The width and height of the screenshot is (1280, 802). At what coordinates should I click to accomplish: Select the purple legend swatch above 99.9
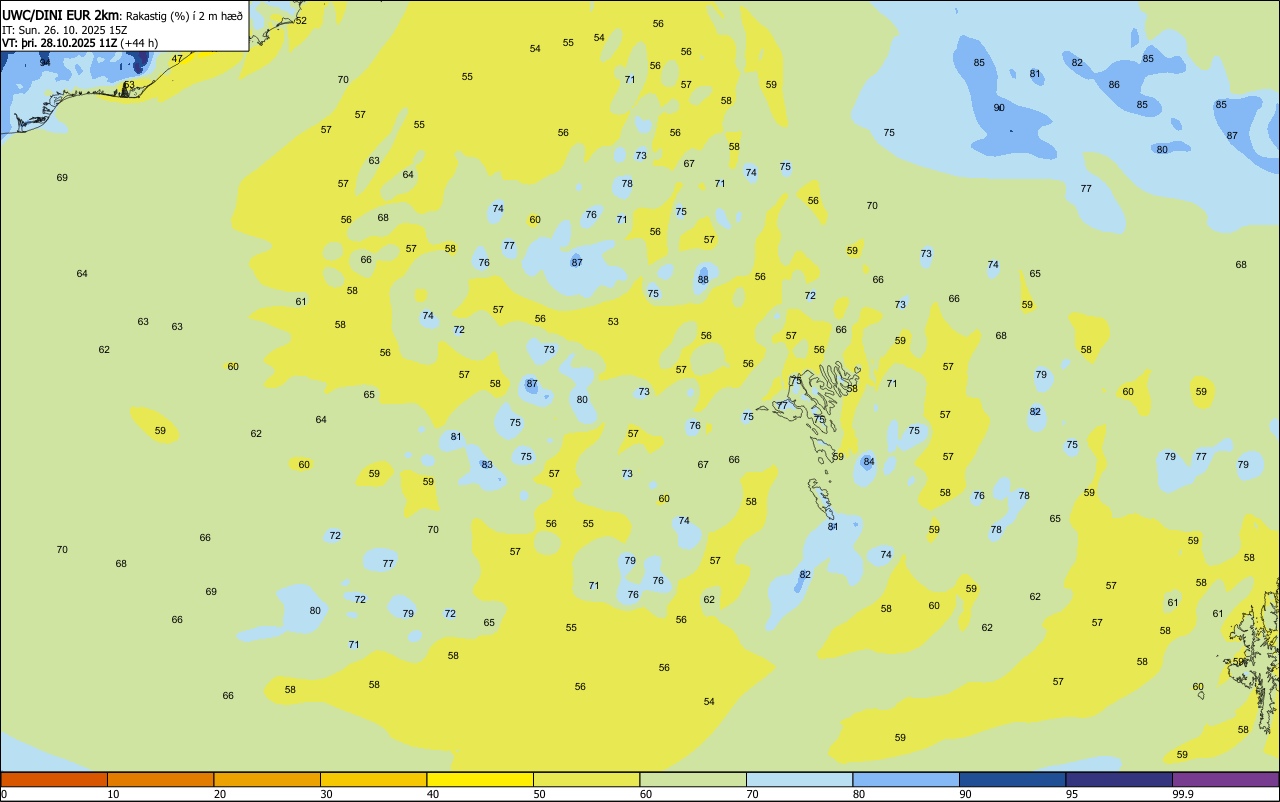tap(1225, 779)
